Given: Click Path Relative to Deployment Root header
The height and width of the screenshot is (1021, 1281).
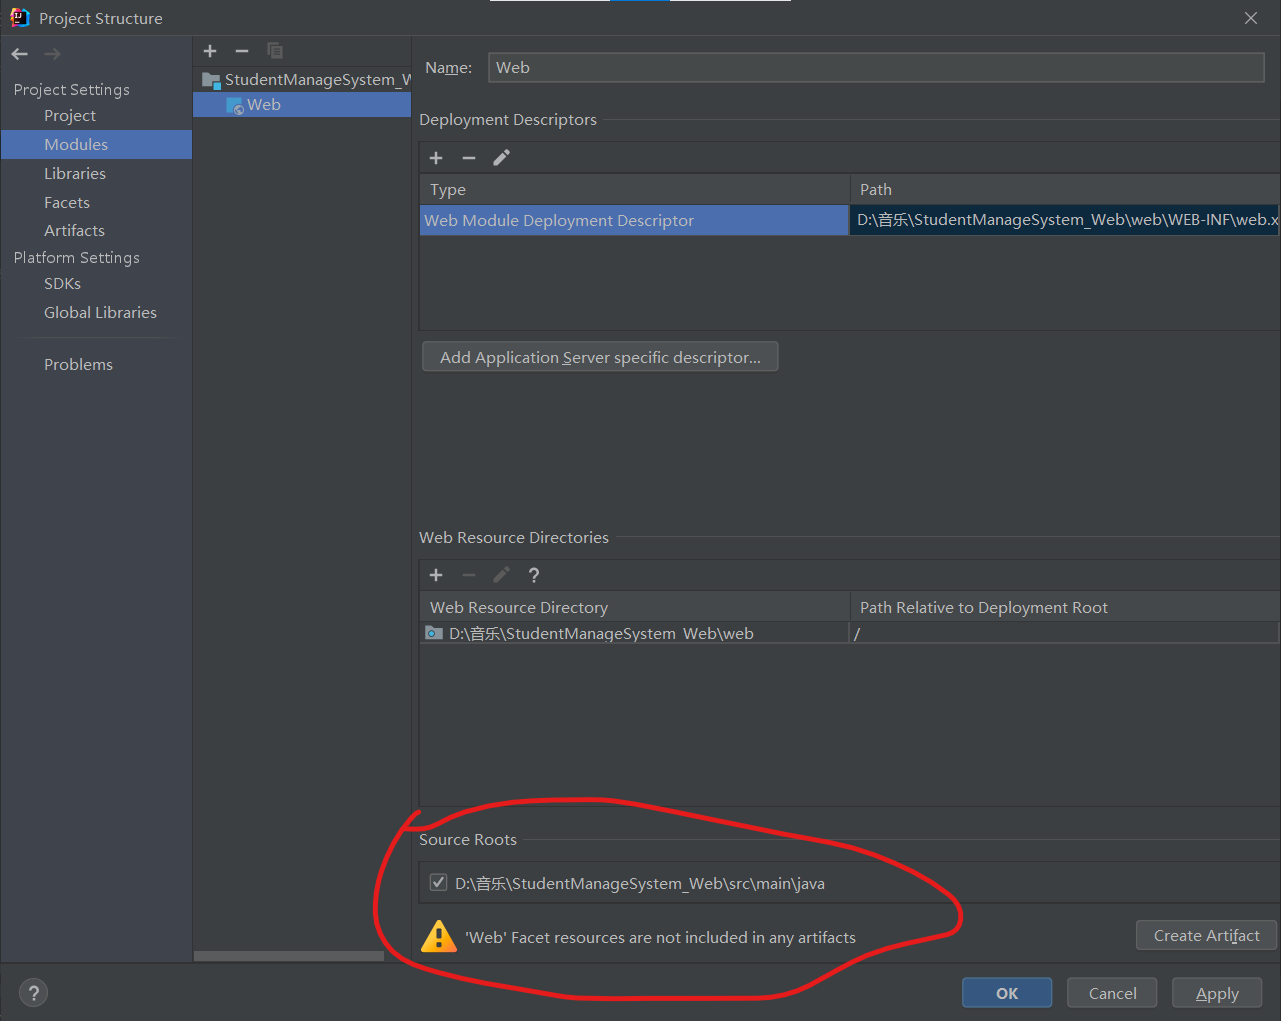Looking at the screenshot, I should tap(1065, 607).
